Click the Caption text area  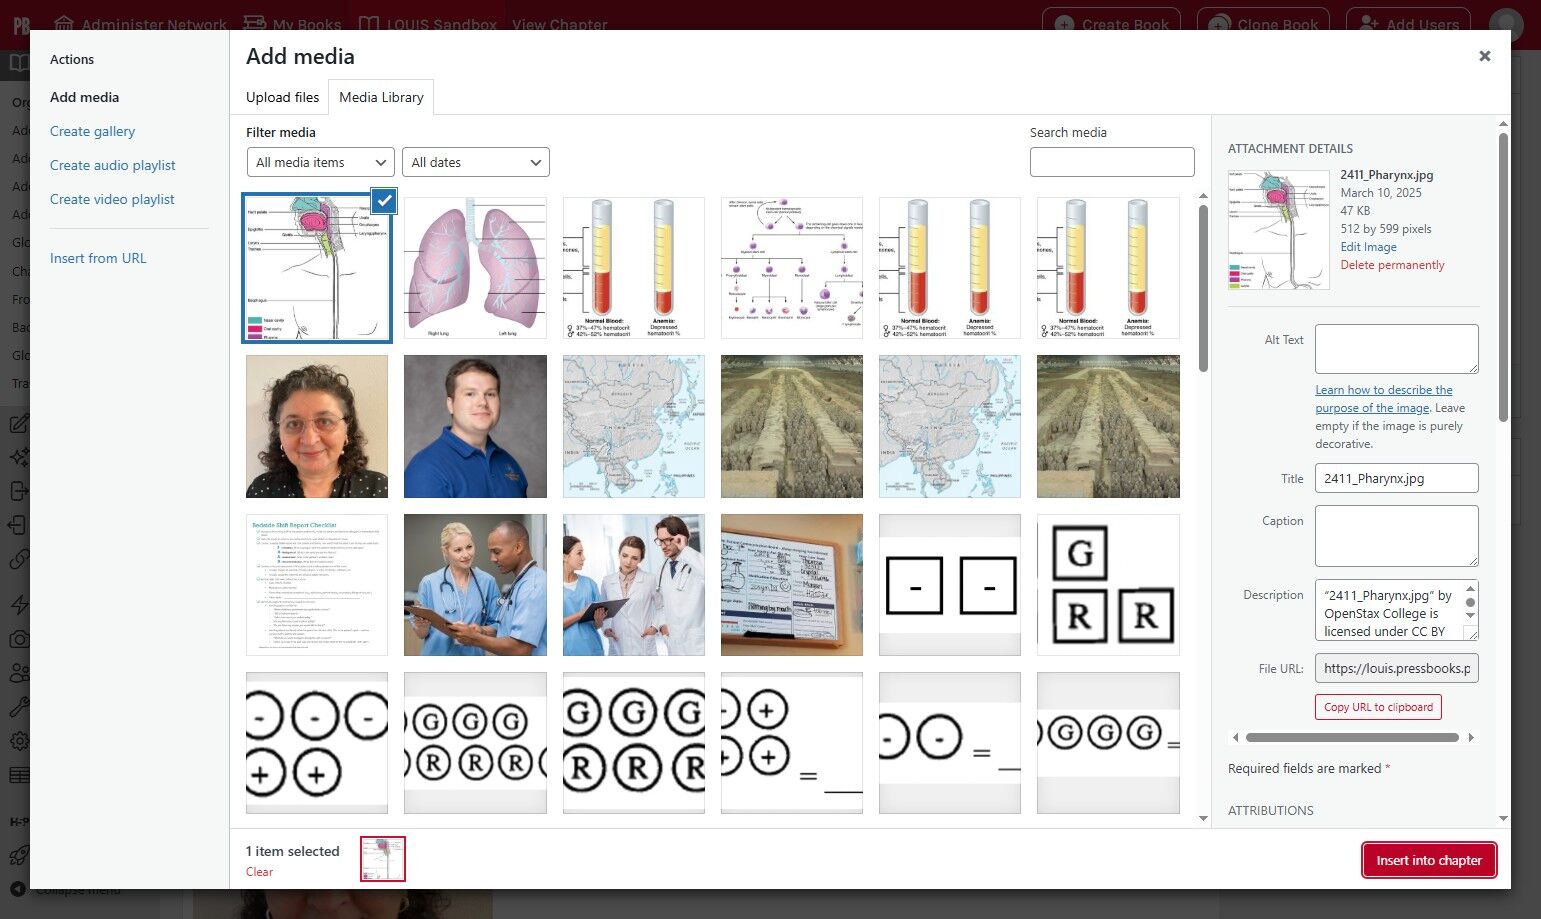(x=1397, y=536)
